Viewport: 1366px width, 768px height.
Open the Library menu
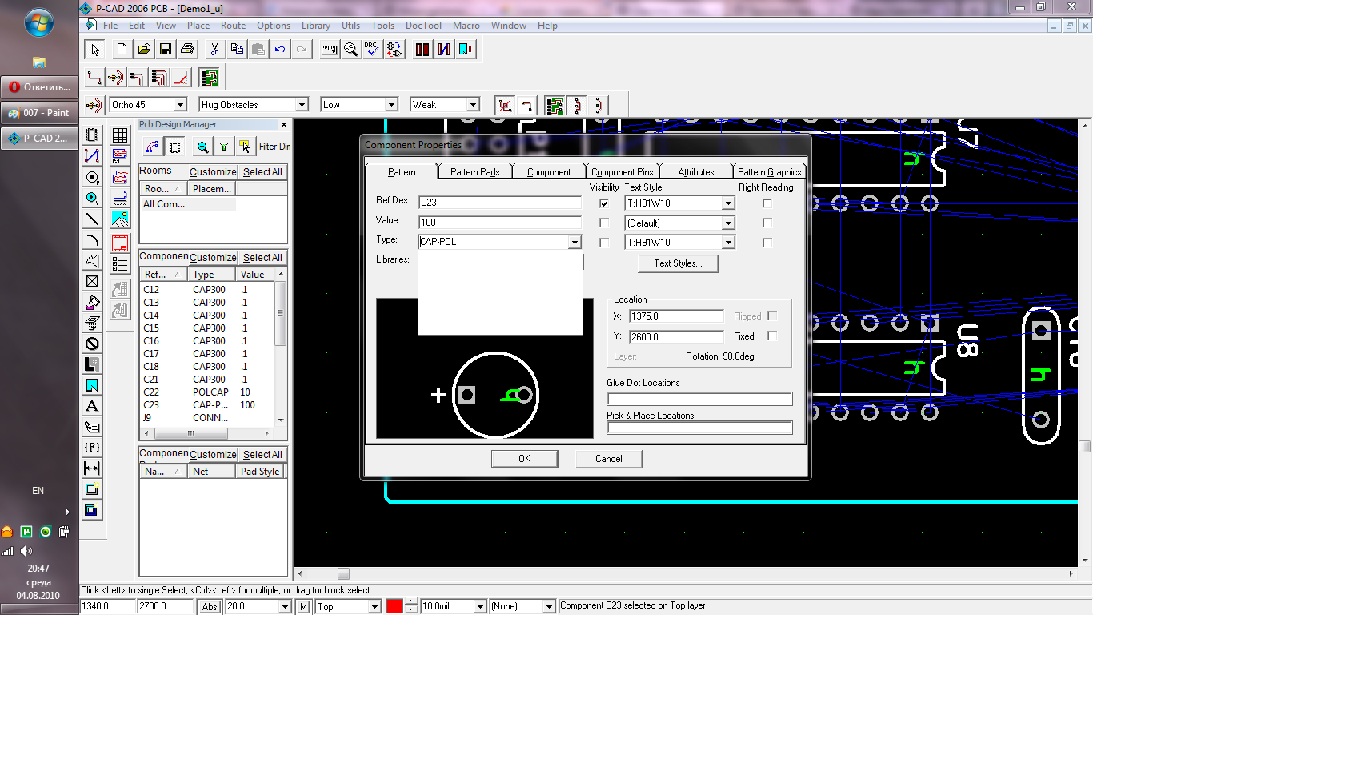[315, 25]
